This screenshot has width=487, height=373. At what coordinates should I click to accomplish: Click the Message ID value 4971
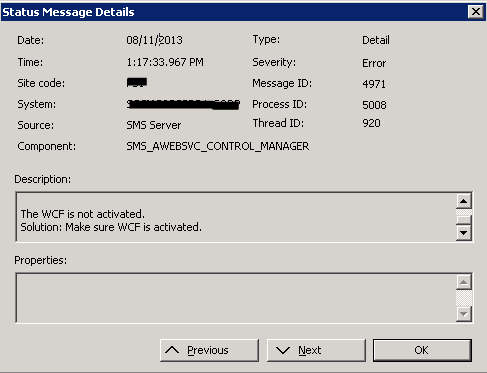point(374,84)
